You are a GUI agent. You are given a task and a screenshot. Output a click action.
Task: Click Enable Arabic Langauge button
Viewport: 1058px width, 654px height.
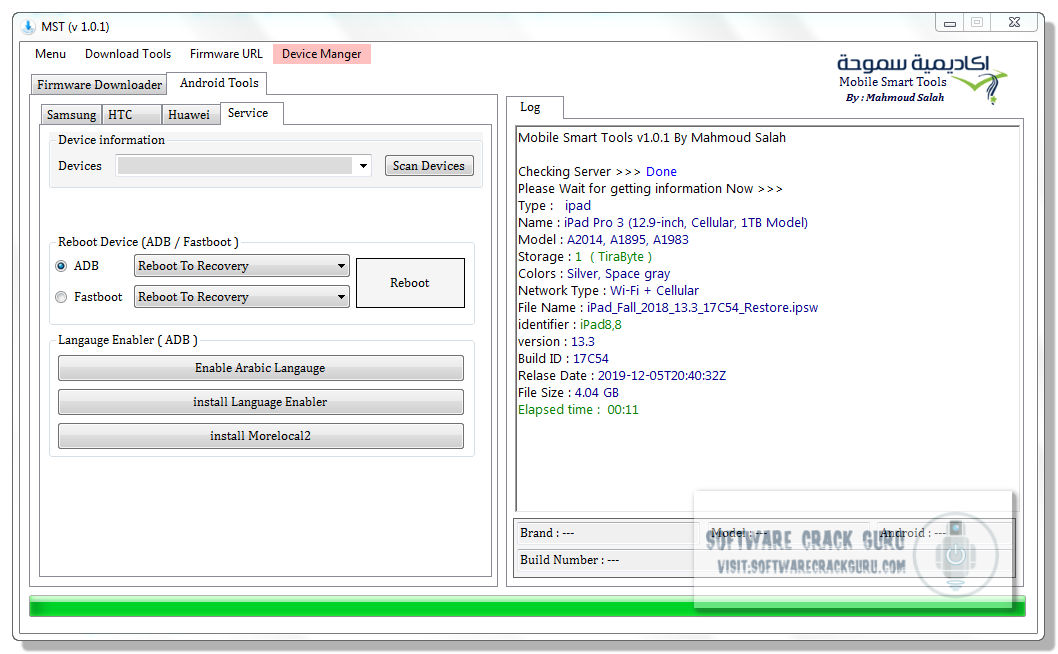[260, 368]
